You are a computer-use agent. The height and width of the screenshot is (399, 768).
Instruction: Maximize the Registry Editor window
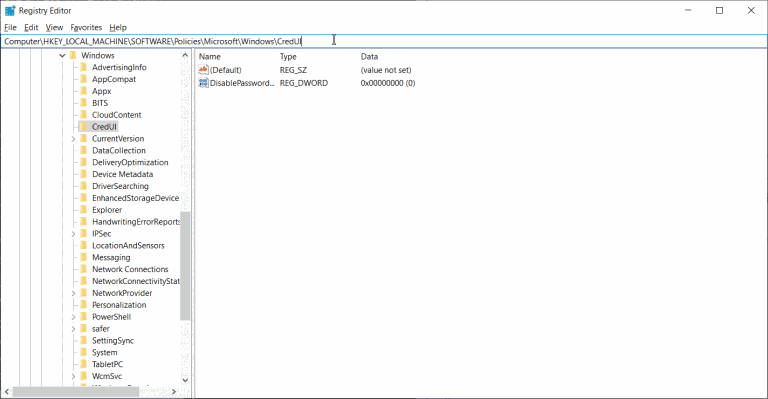(720, 10)
